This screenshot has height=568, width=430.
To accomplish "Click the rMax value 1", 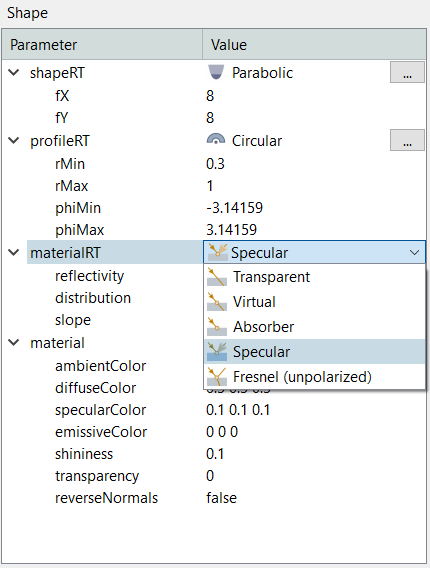I will pos(210,186).
